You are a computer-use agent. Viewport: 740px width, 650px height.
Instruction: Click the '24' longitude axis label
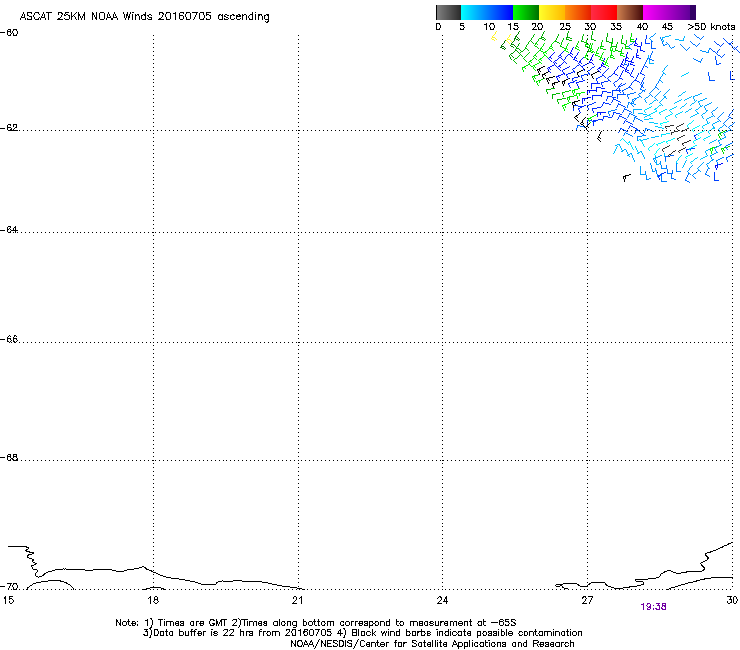[x=442, y=600]
